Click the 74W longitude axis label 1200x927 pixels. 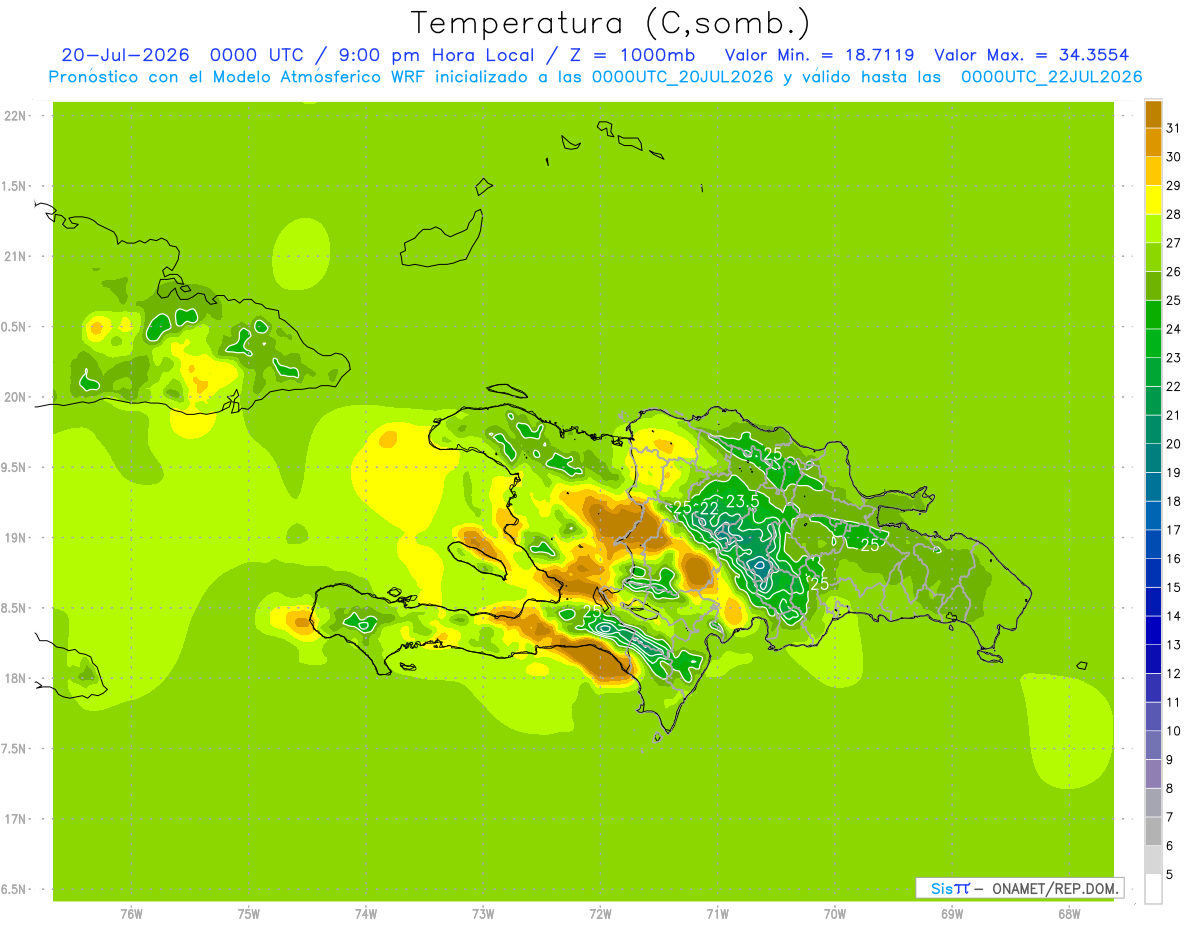click(x=366, y=913)
